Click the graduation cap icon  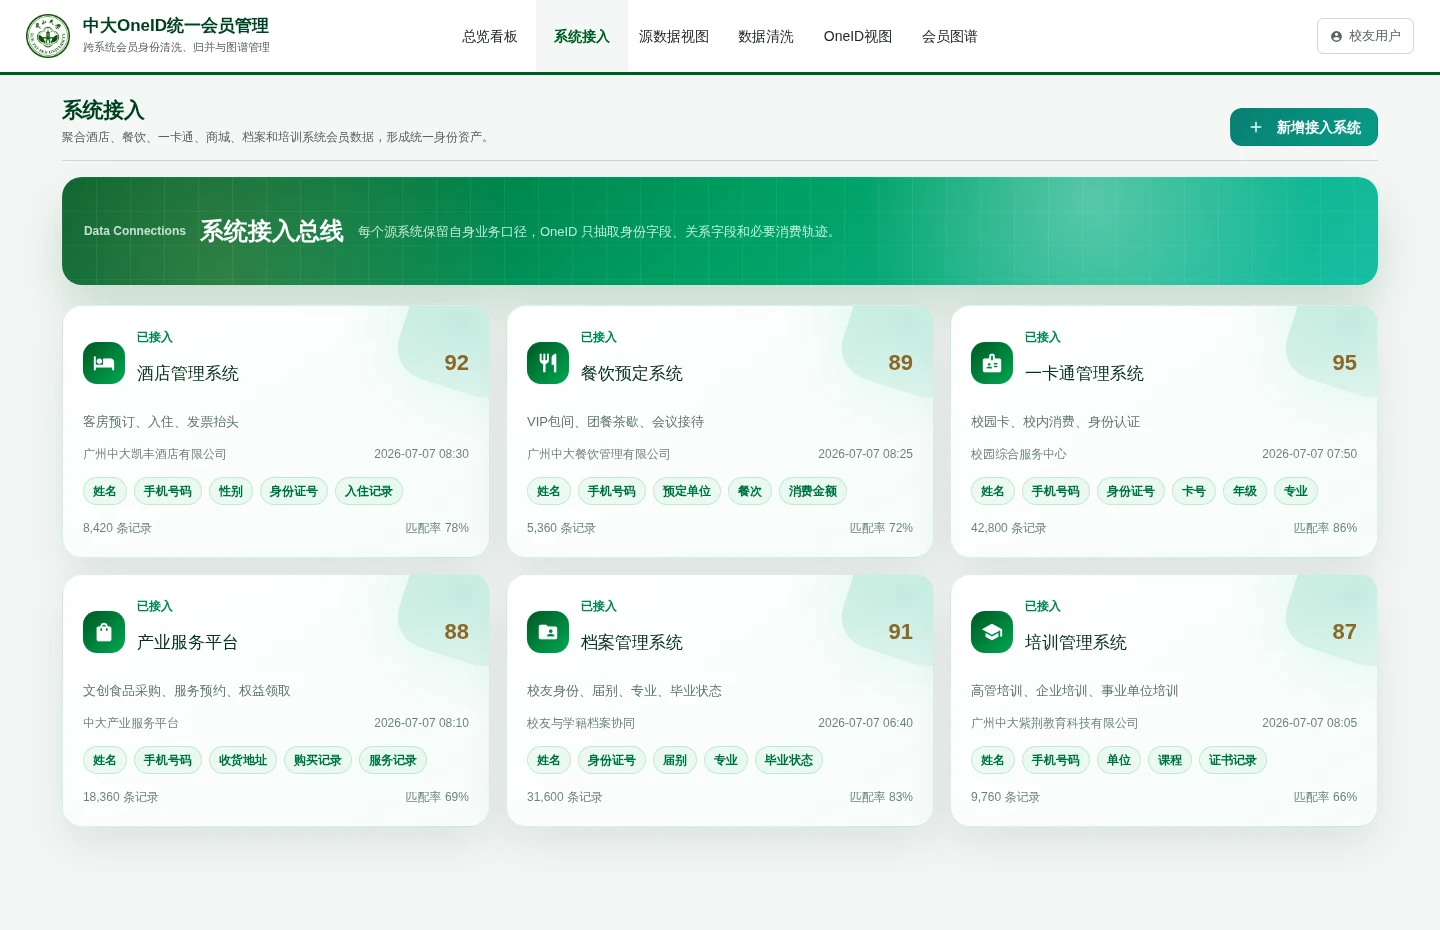[x=992, y=632]
